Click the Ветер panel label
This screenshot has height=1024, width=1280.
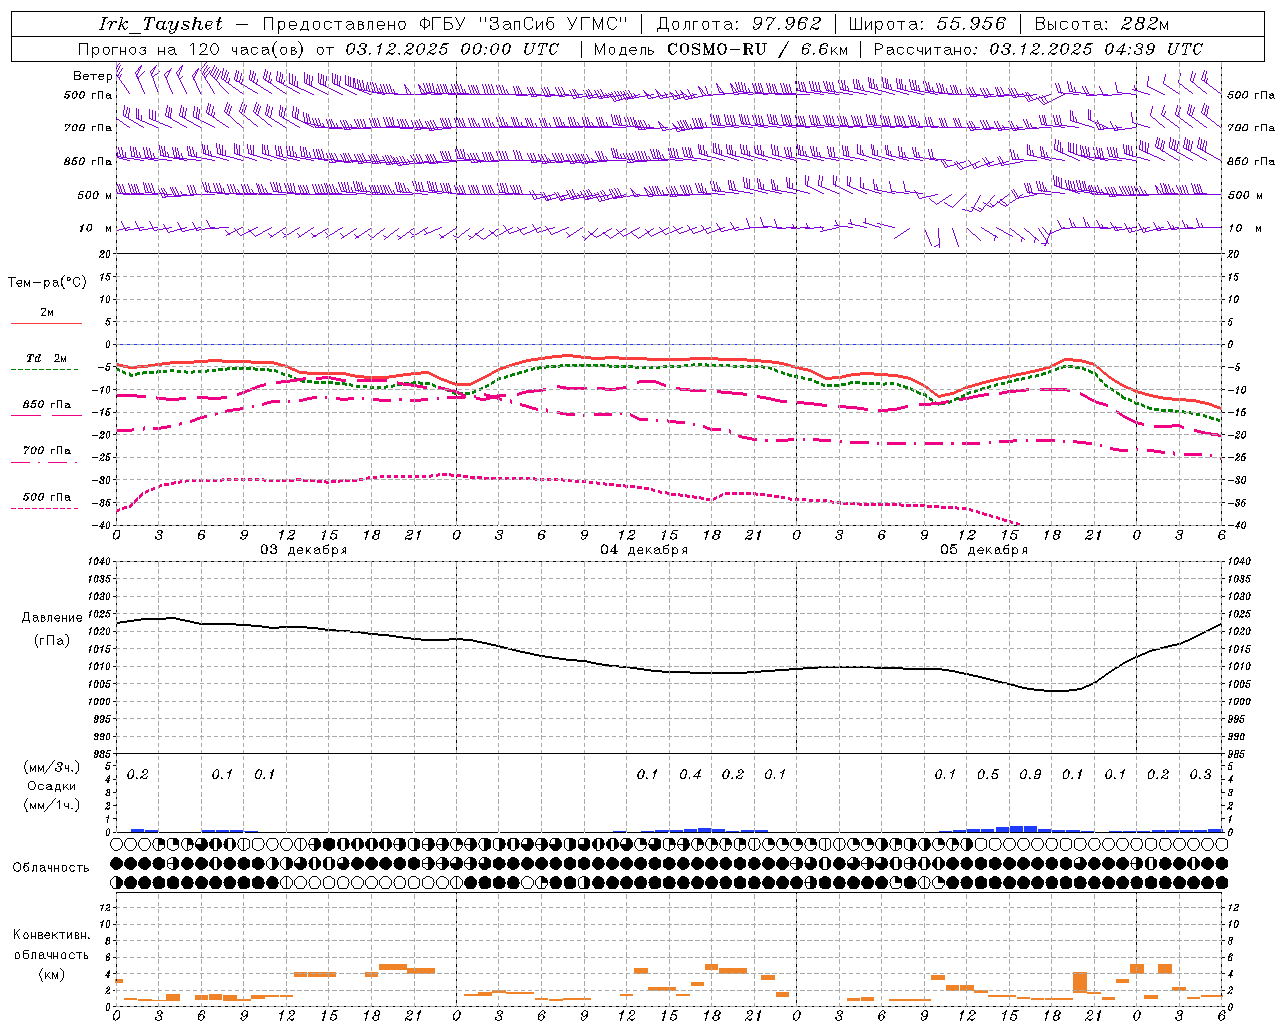(92, 76)
